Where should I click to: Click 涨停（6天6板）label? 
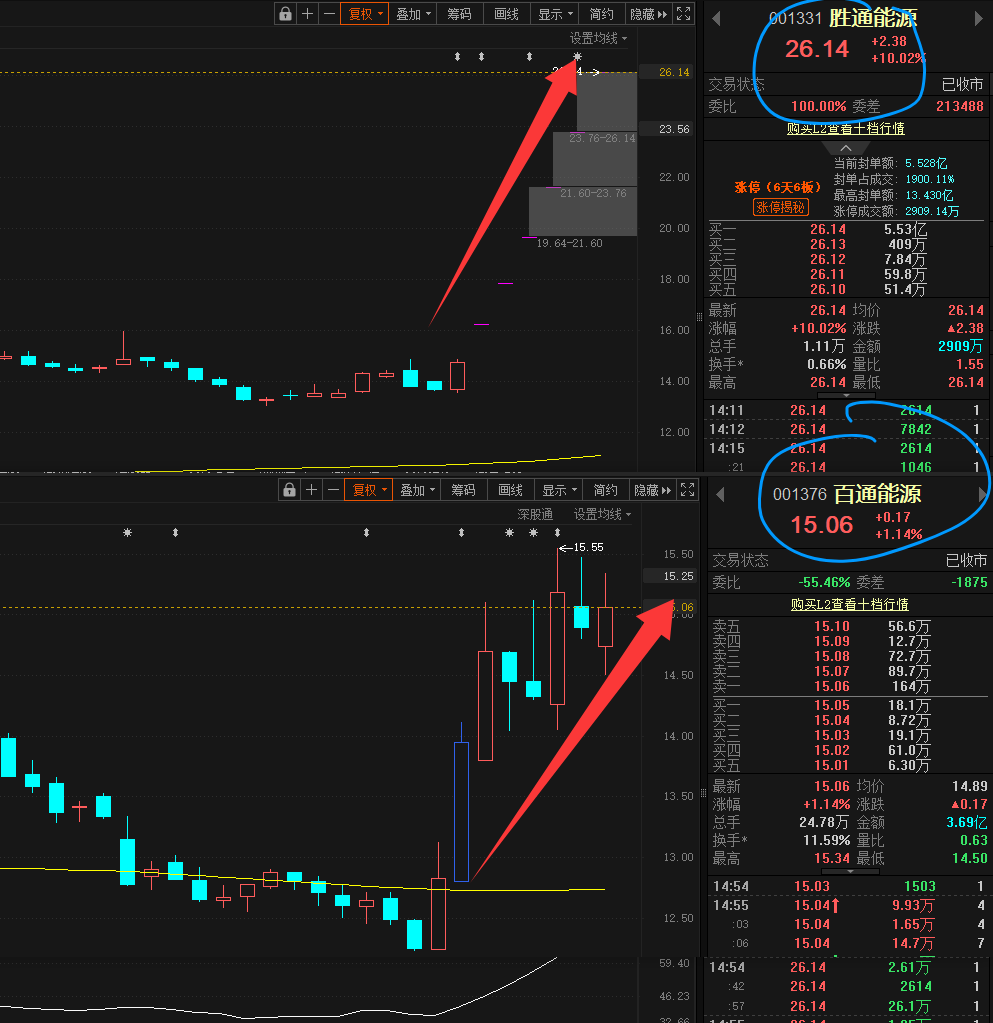coord(778,187)
